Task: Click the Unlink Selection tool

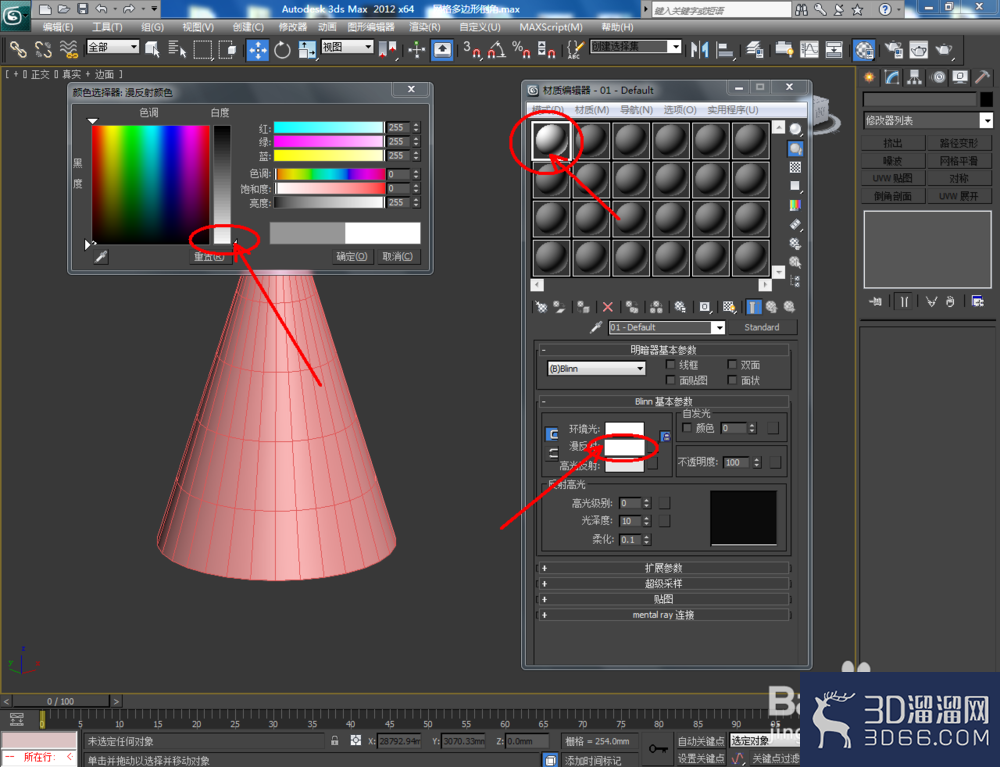Action: [43, 49]
